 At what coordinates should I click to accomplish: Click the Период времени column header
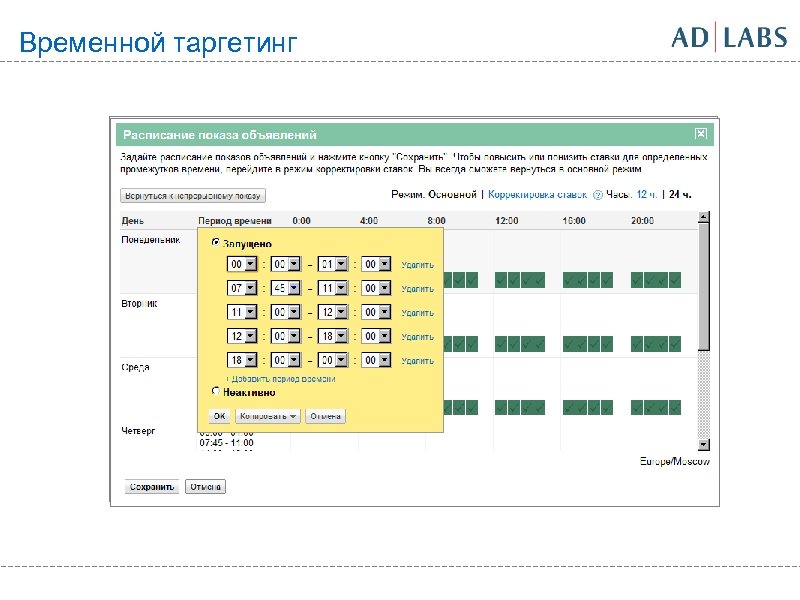[235, 221]
